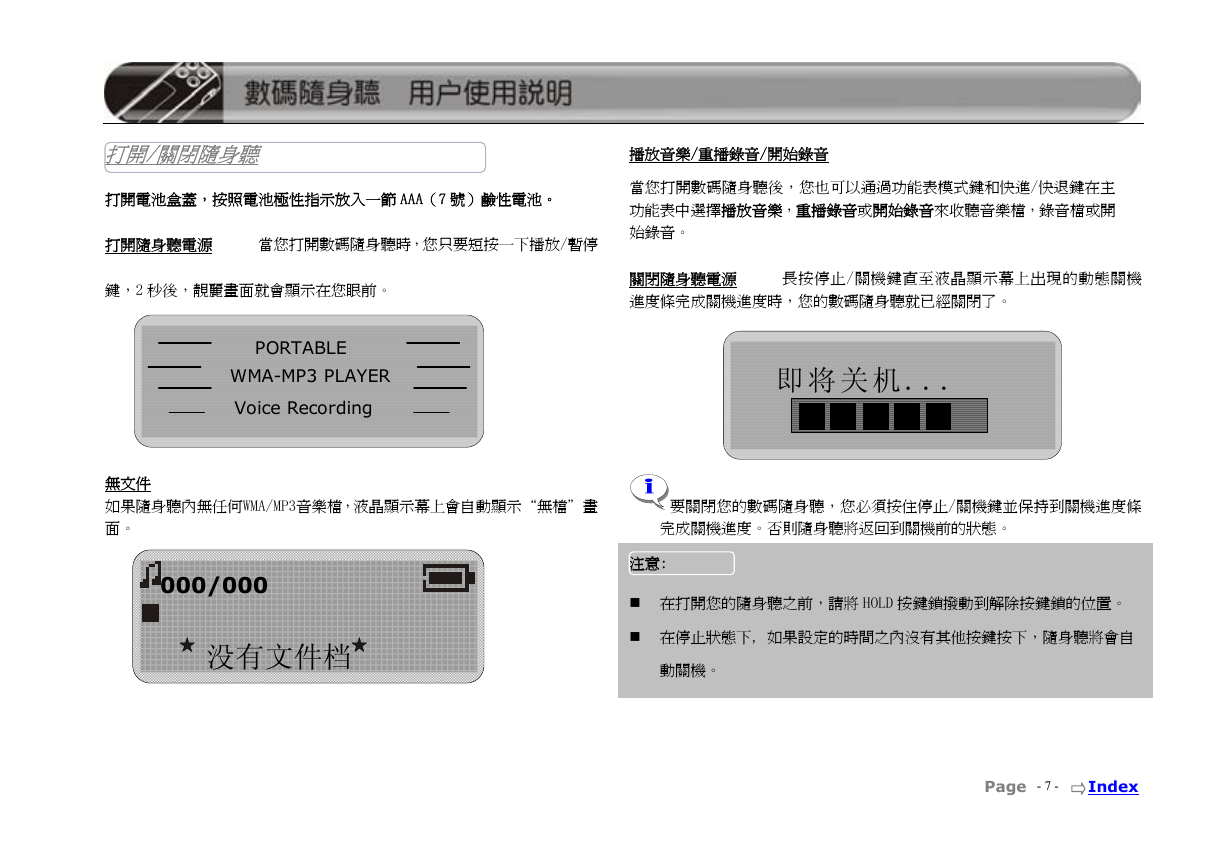
Task: Click the music note icon beside 000/000
Action: coord(150,574)
